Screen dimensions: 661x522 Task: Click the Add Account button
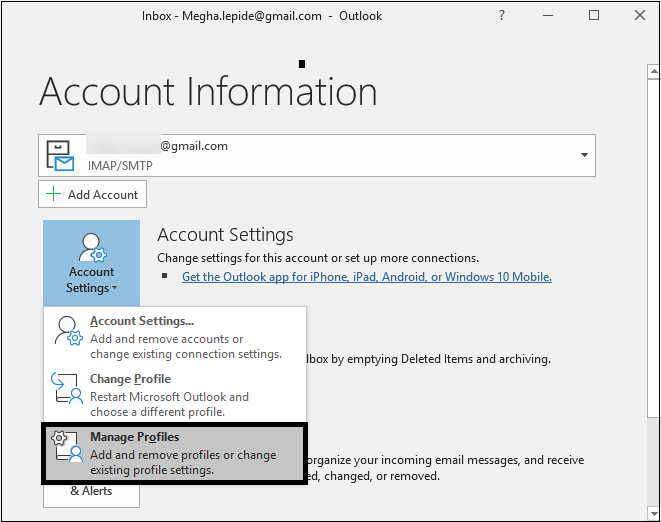(x=92, y=194)
